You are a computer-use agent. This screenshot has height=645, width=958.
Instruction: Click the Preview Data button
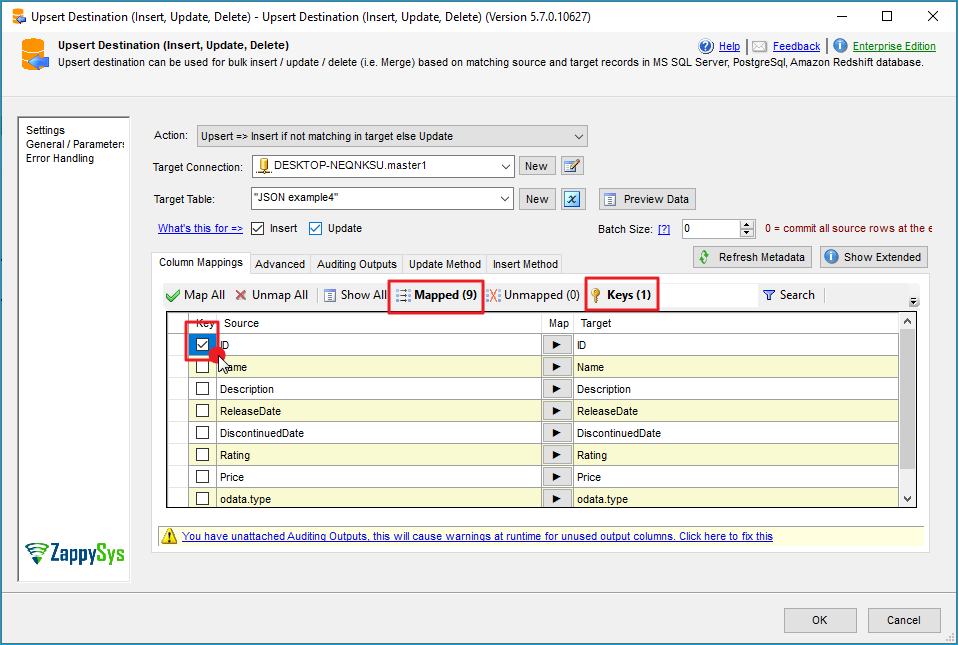click(647, 199)
